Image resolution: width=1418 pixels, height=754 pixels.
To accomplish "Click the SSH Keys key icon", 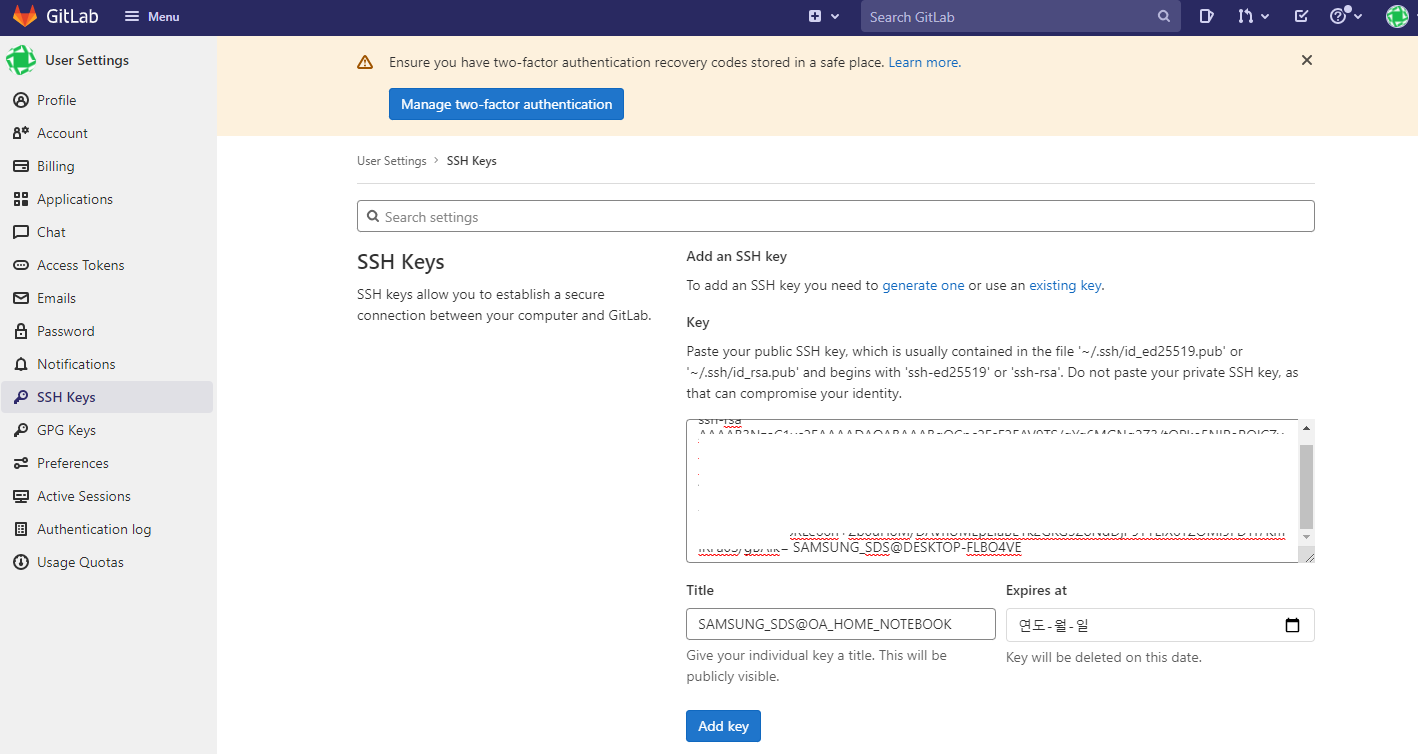I will [x=20, y=397].
